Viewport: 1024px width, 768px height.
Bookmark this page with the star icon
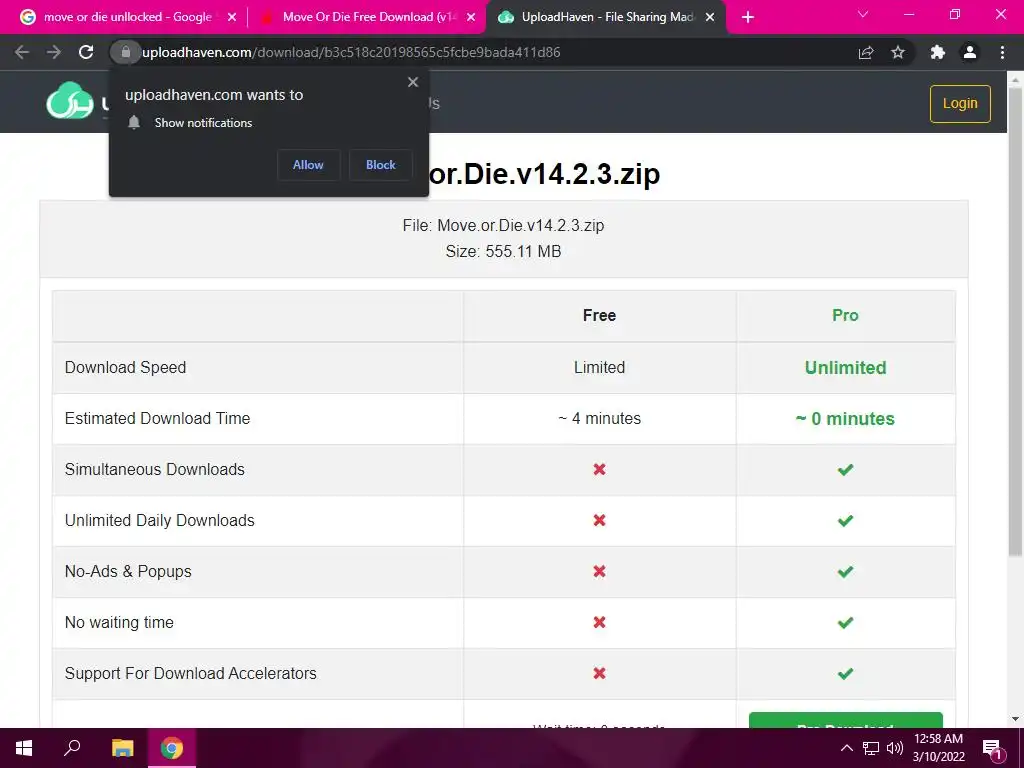tap(898, 52)
